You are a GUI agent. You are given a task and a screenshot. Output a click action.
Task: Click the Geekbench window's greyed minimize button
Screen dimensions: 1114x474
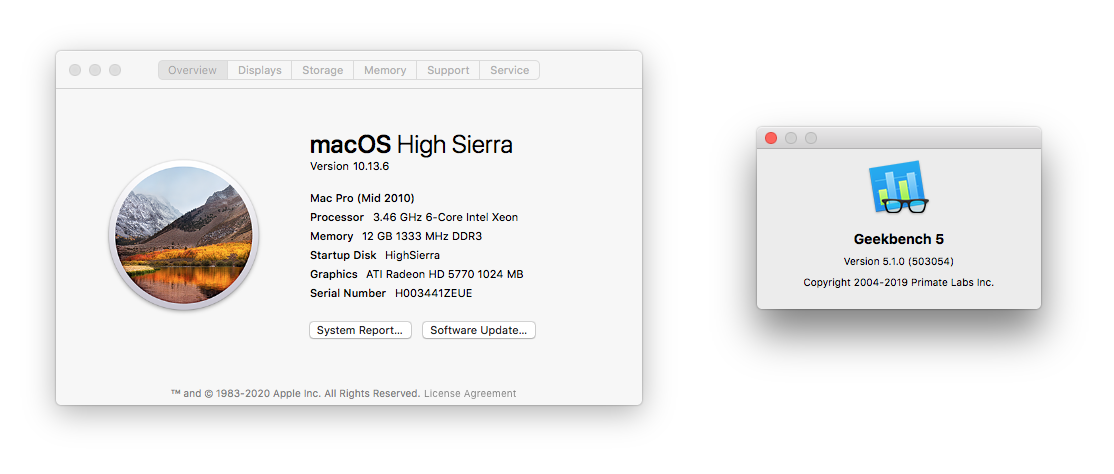[791, 138]
